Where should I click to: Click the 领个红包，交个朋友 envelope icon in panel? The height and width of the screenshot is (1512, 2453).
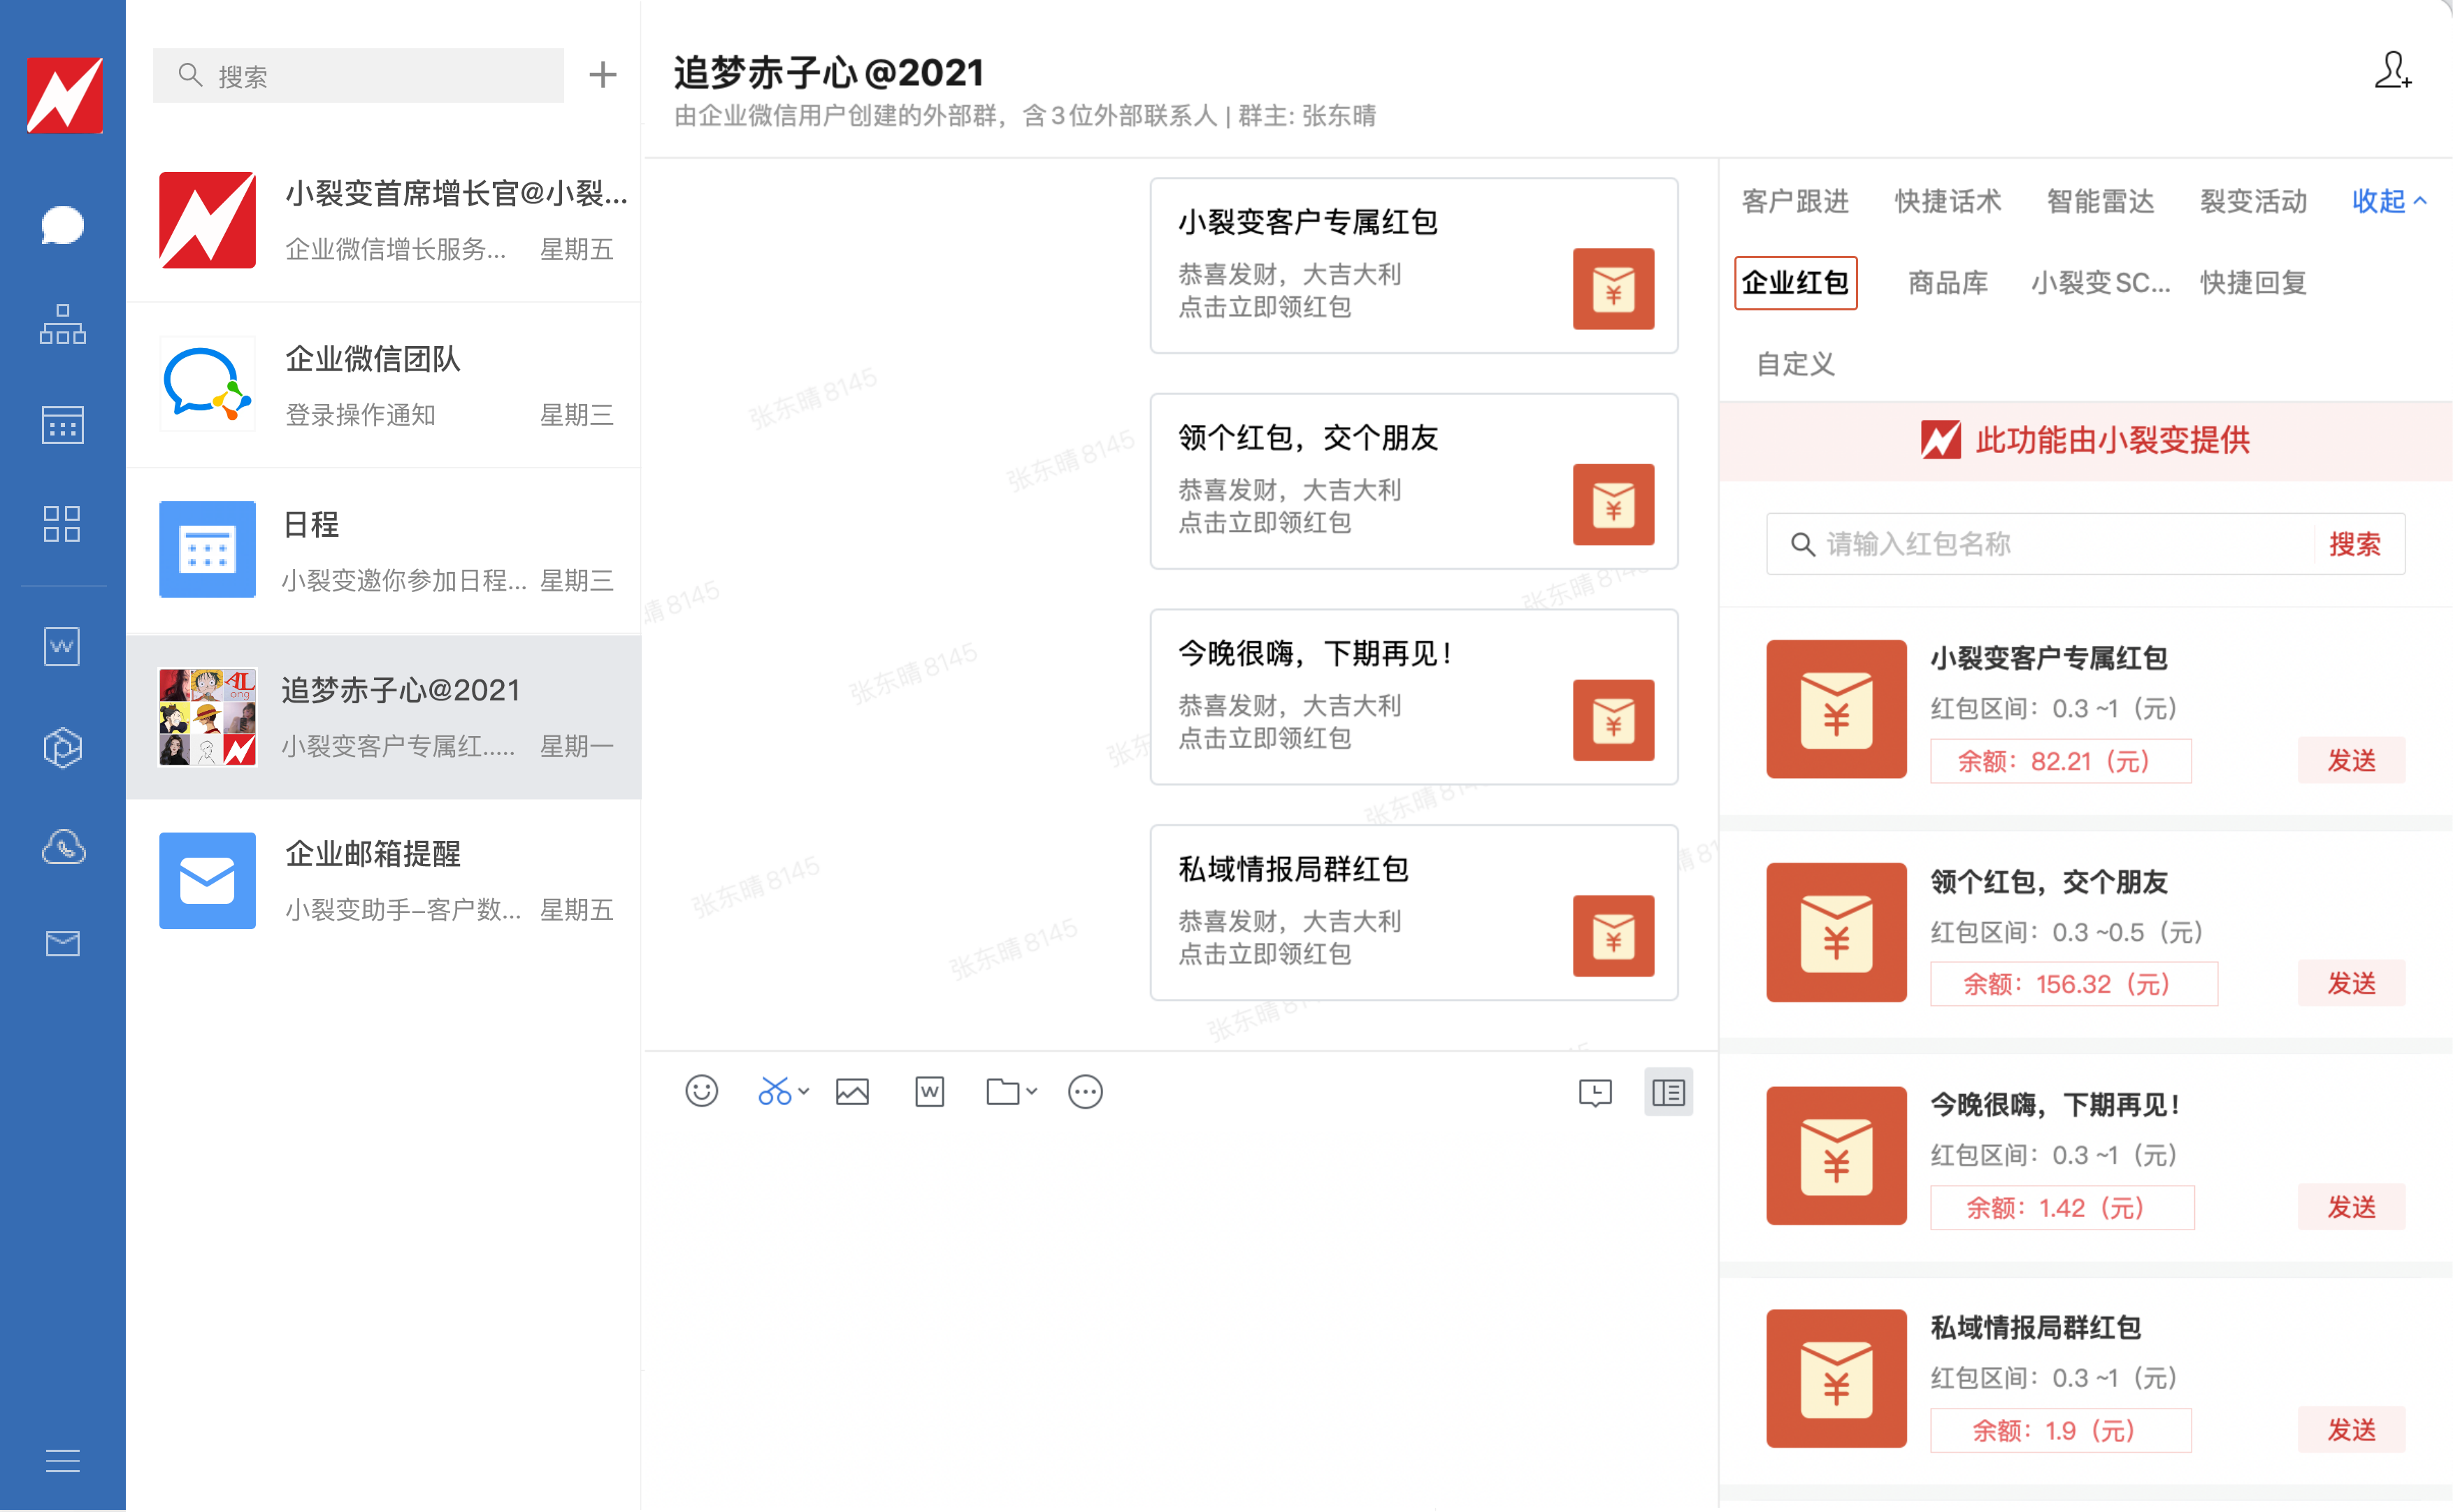pos(1836,932)
